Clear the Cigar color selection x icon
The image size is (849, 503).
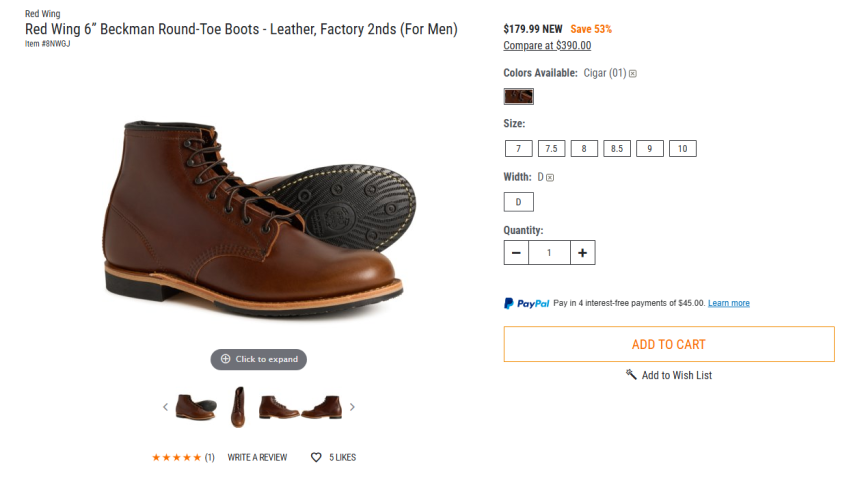[x=633, y=73]
